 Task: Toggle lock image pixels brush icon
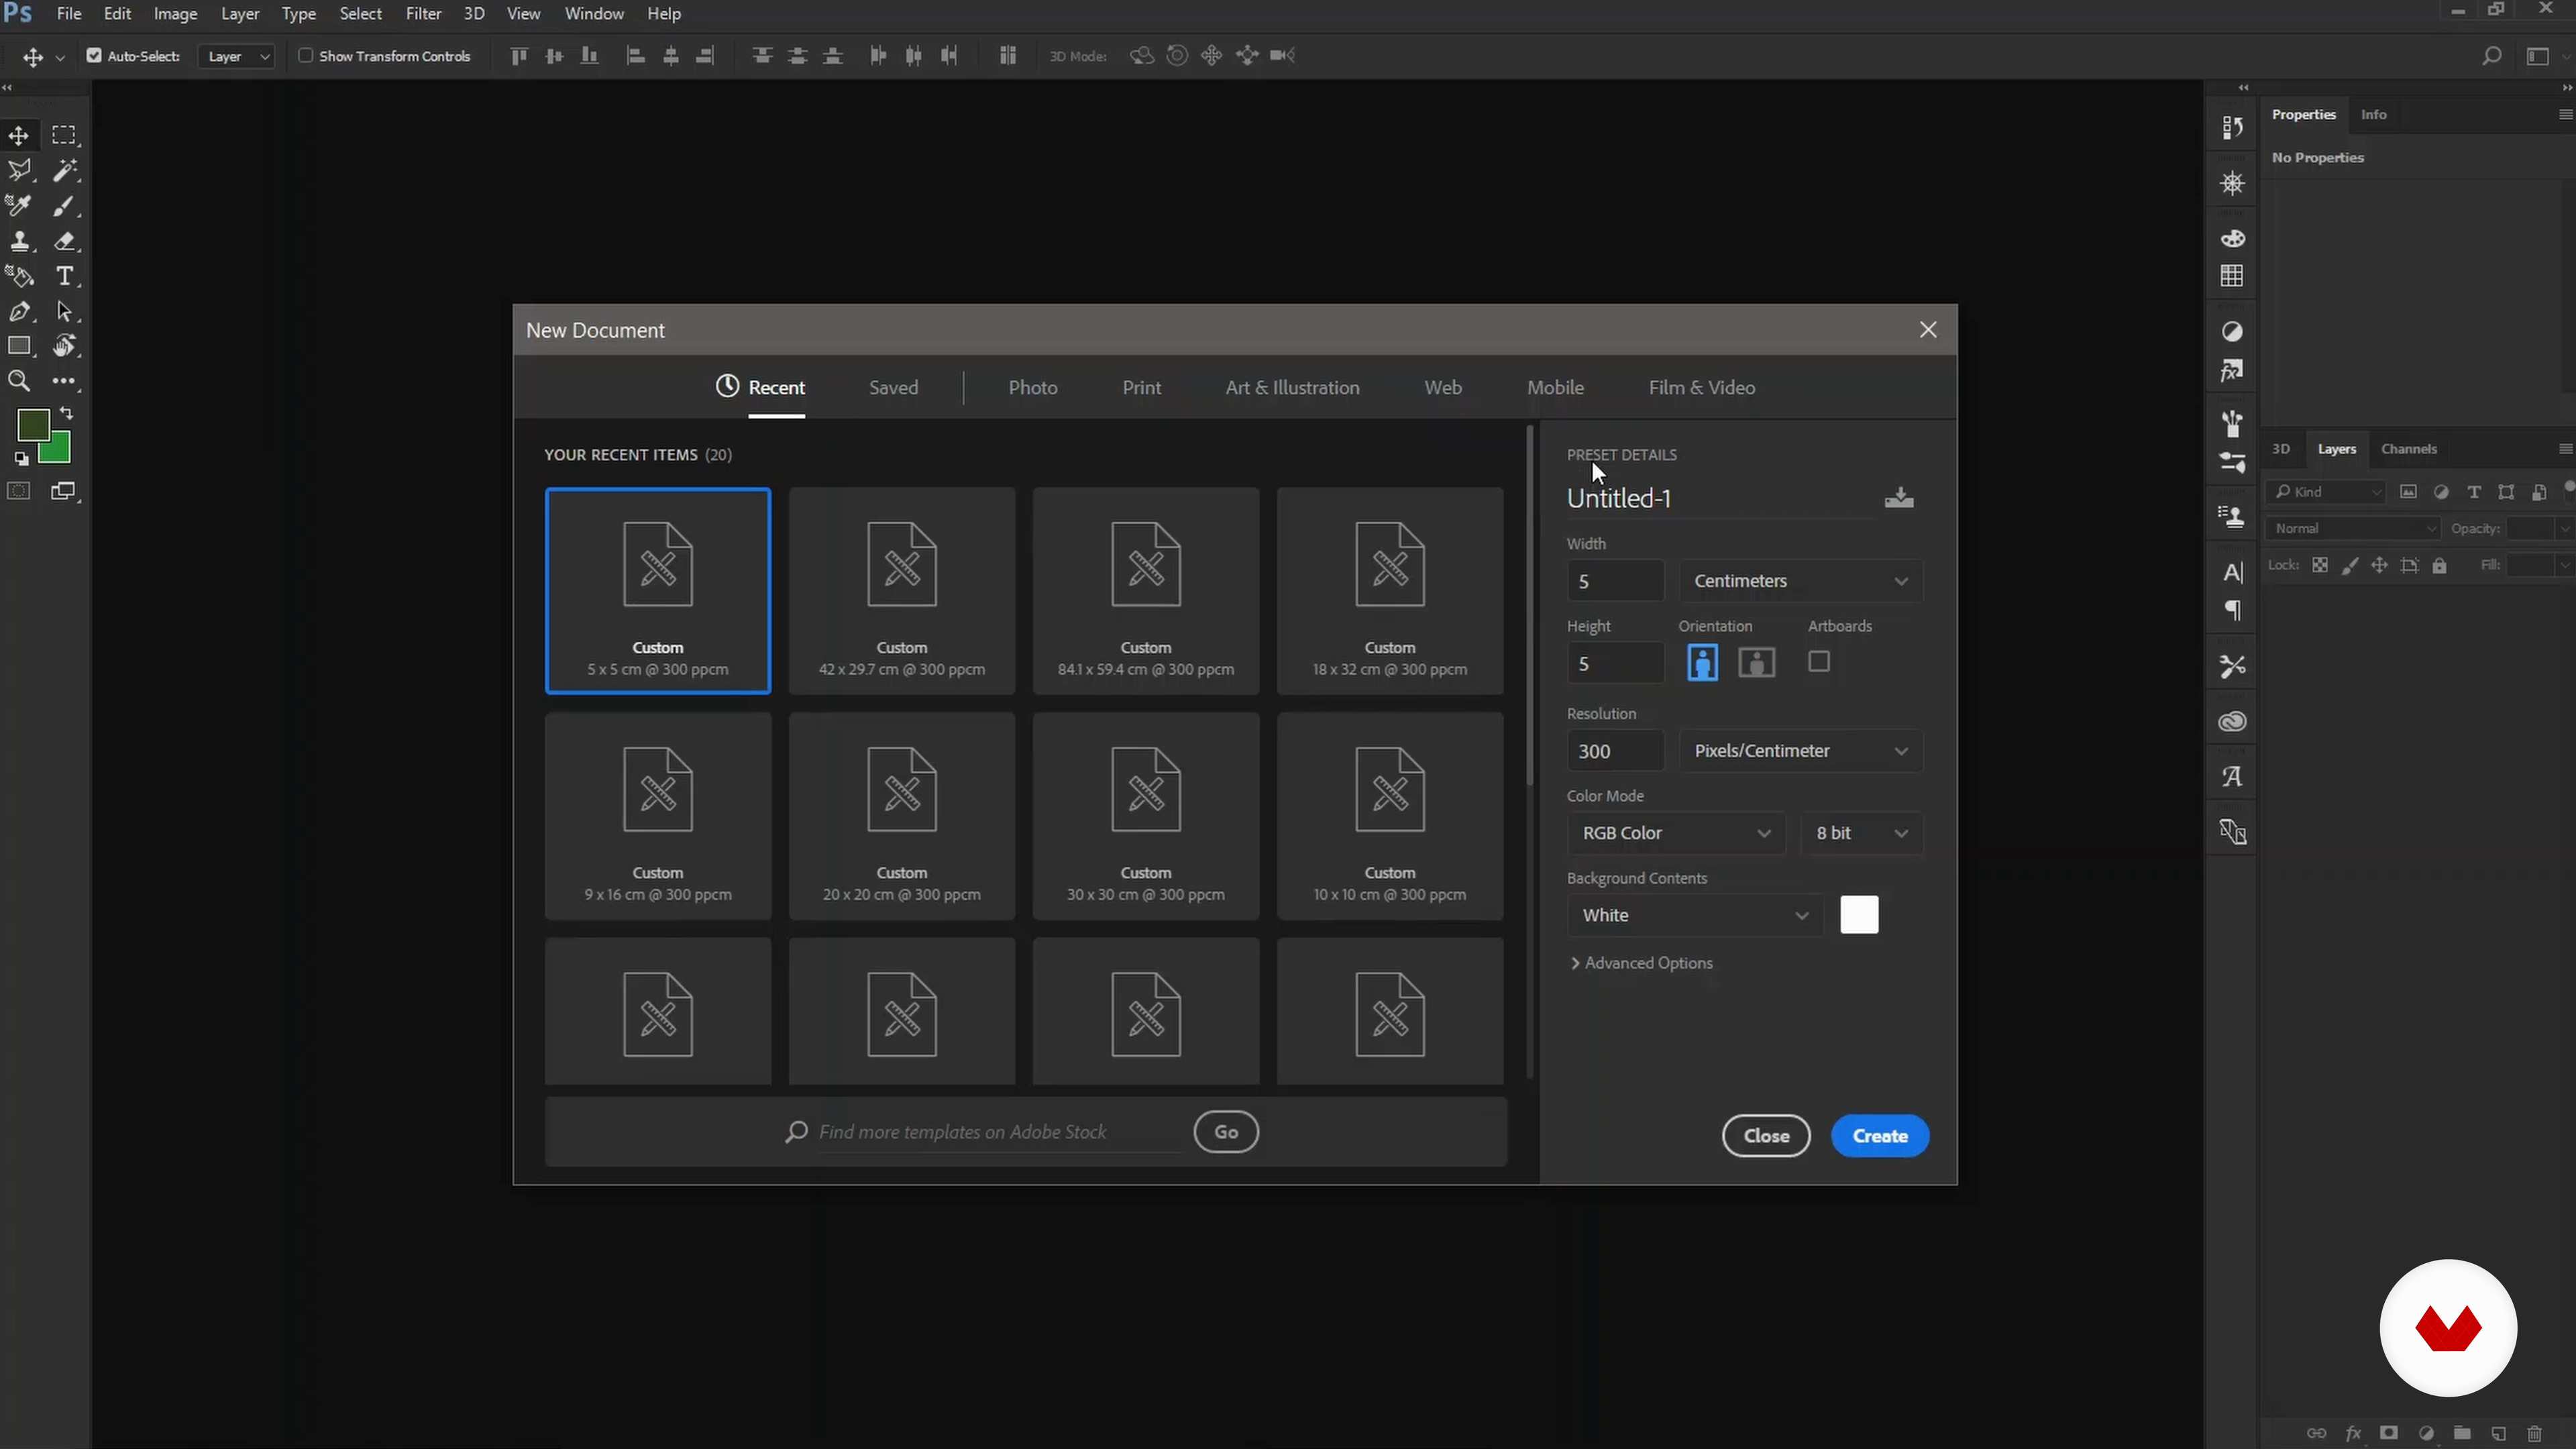(2350, 565)
